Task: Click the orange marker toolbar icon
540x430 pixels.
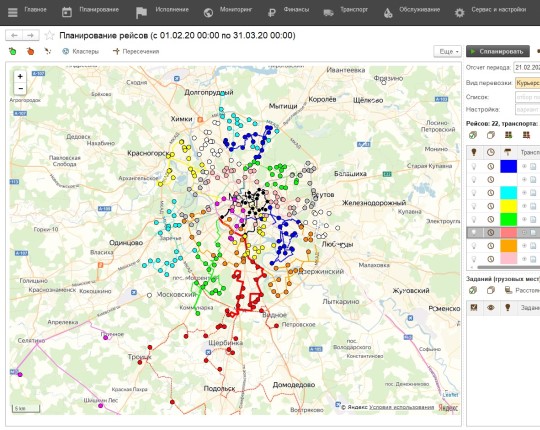Action: [30, 51]
